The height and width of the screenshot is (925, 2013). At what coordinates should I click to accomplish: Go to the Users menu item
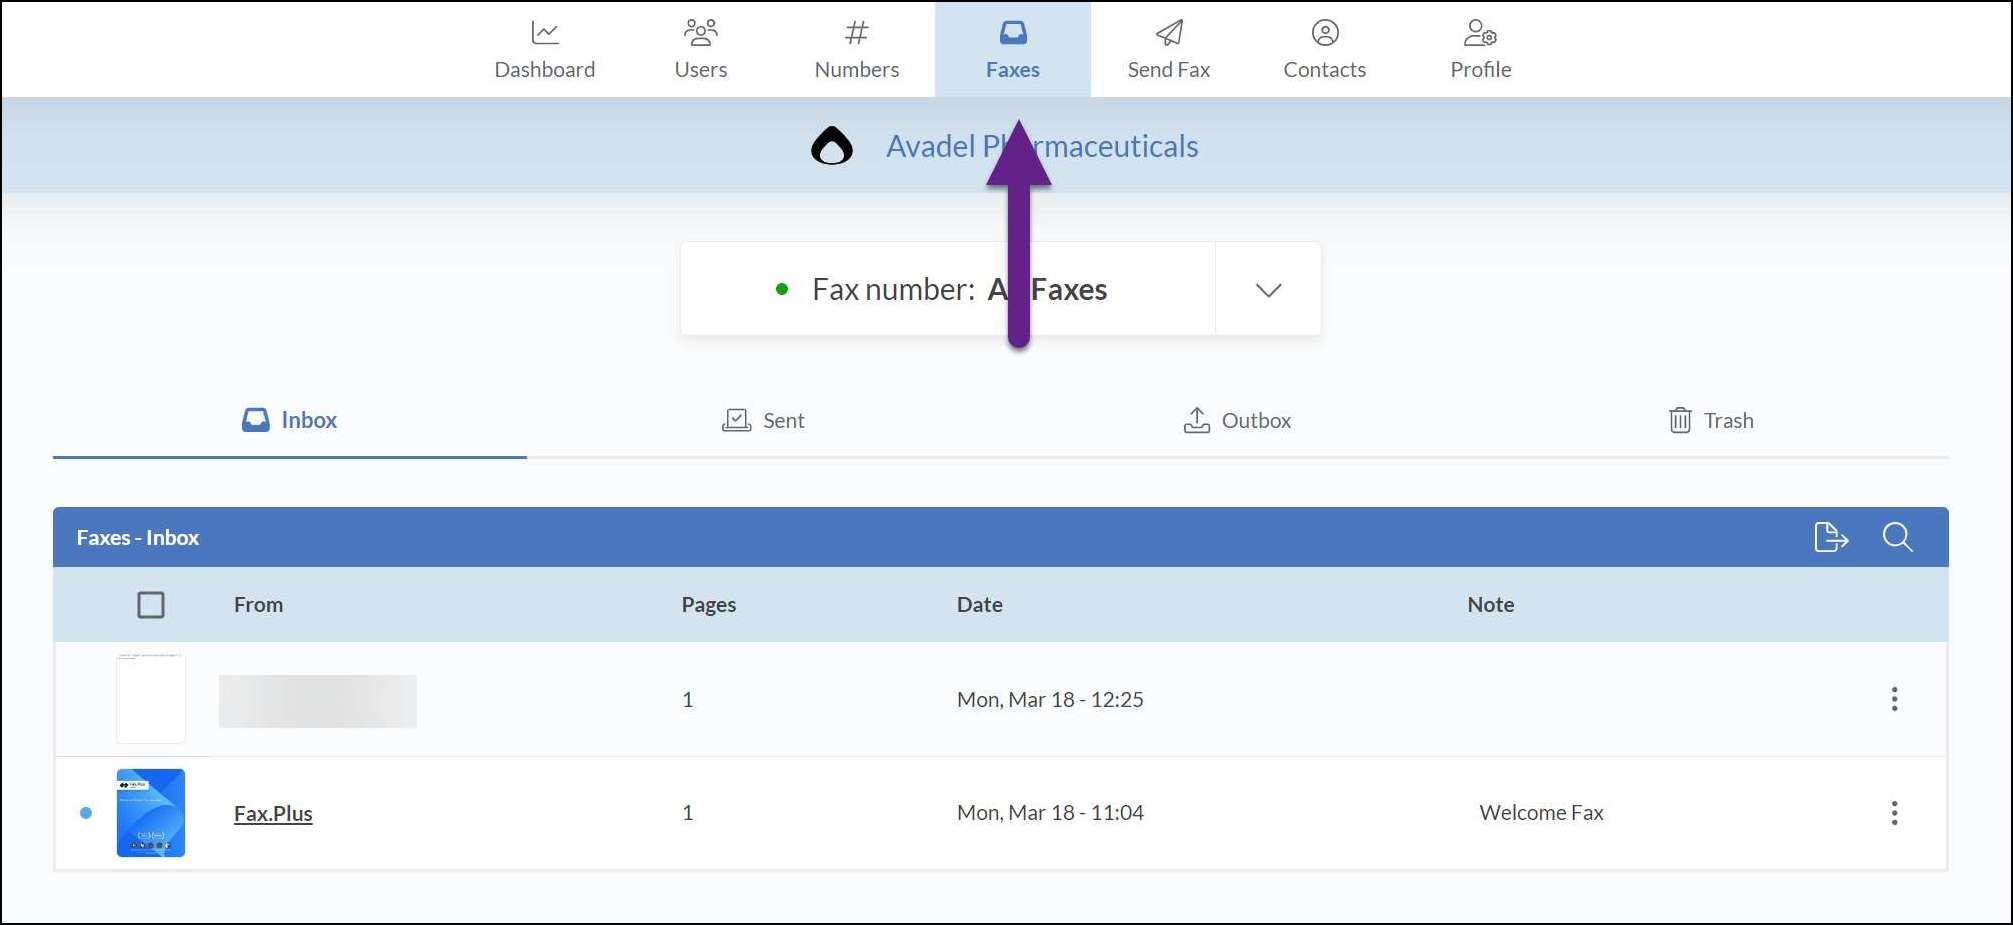[700, 49]
